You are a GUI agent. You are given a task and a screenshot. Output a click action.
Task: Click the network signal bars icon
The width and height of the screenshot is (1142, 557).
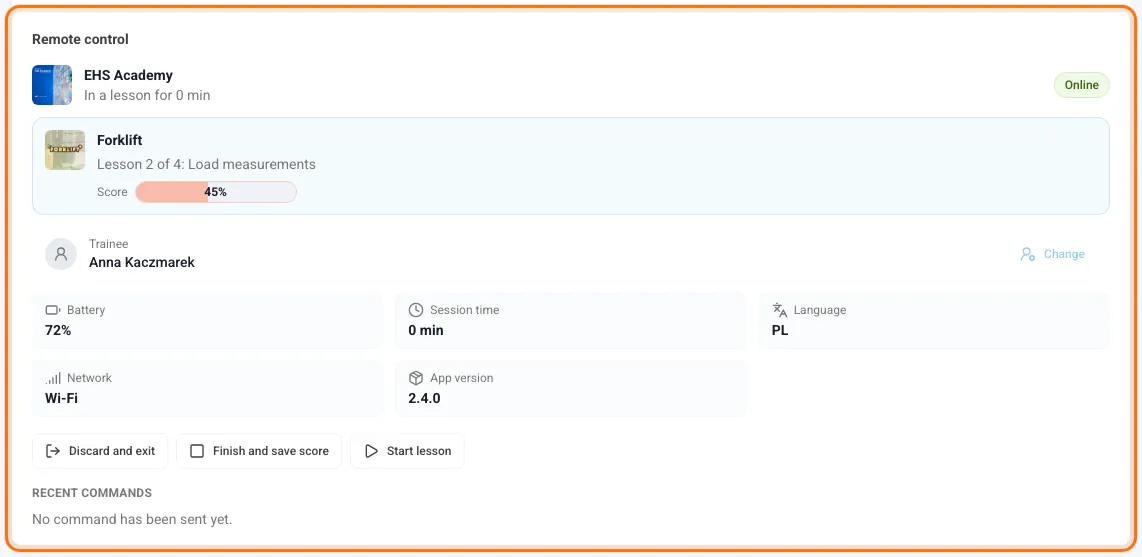[53, 379]
